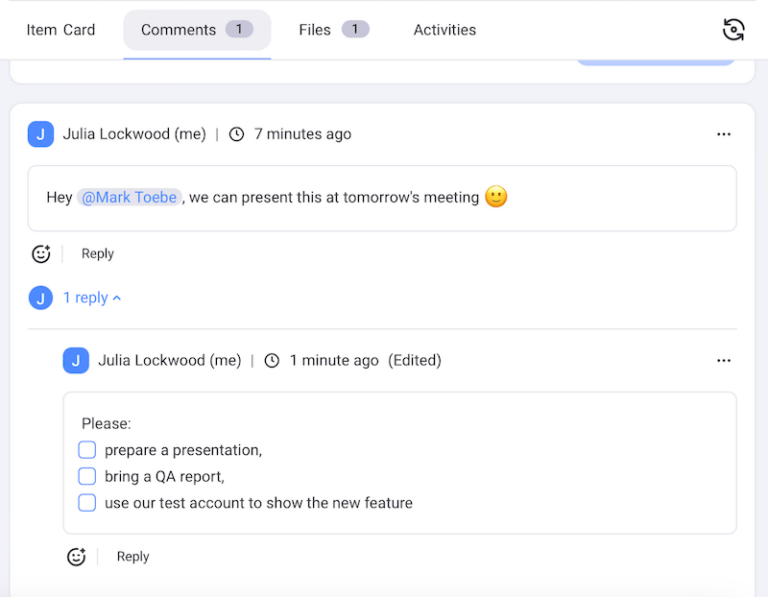Click Julia Lockwood avatar on the top comment
This screenshot has height=597, width=768.
tap(41, 134)
